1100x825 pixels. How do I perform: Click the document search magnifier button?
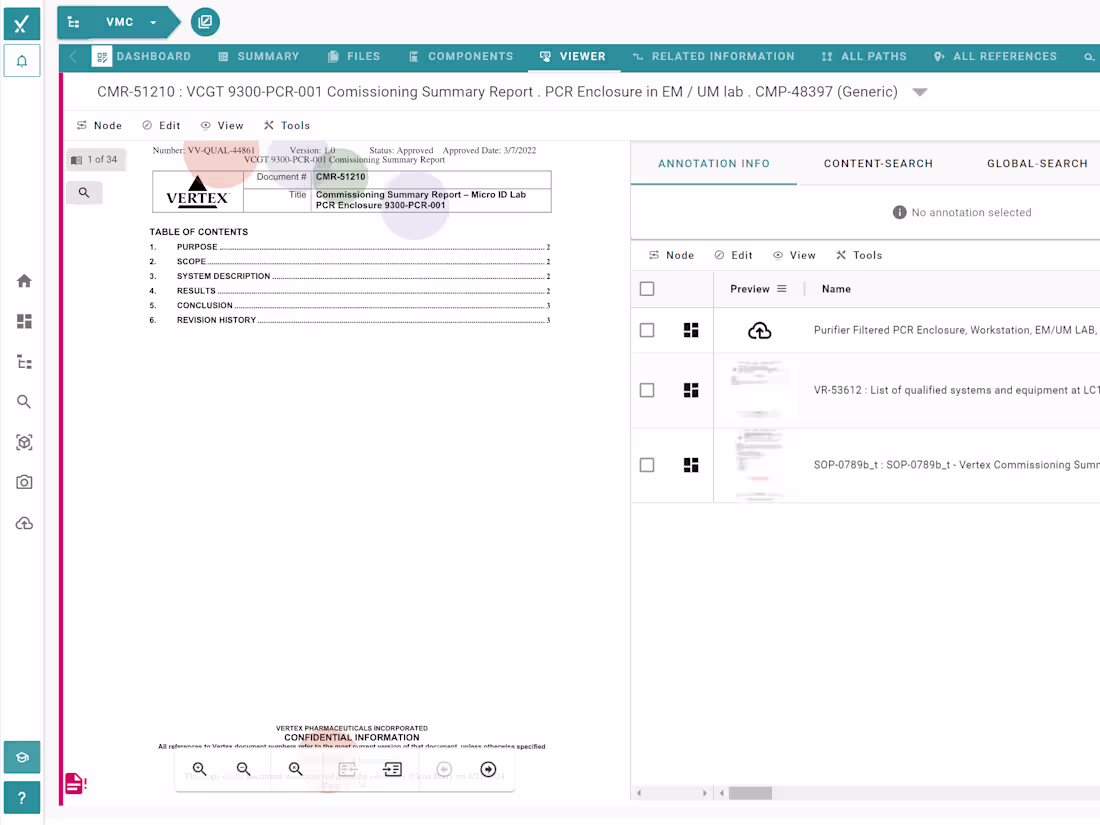tap(84, 193)
